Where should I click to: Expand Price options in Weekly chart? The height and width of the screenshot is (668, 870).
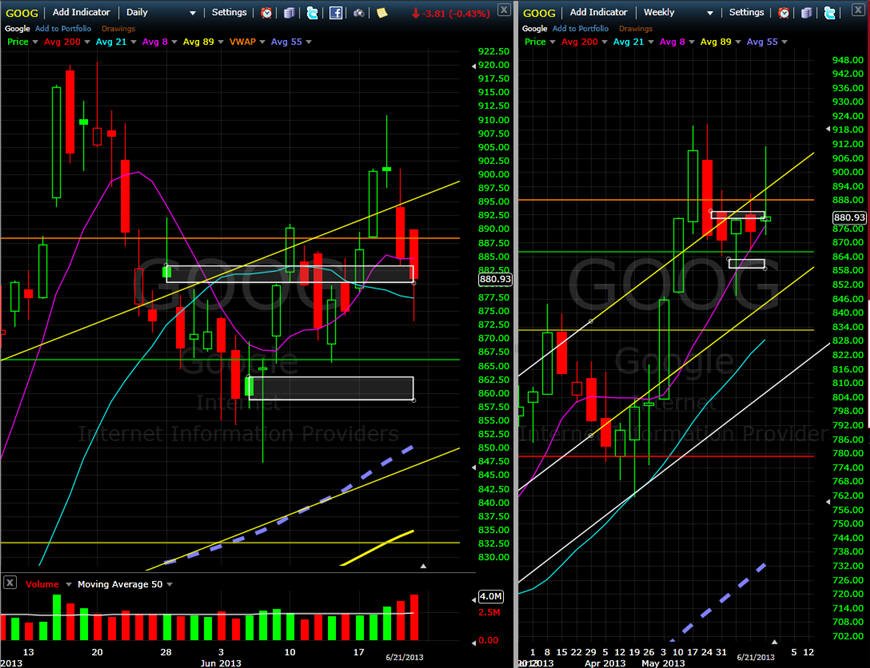point(553,42)
